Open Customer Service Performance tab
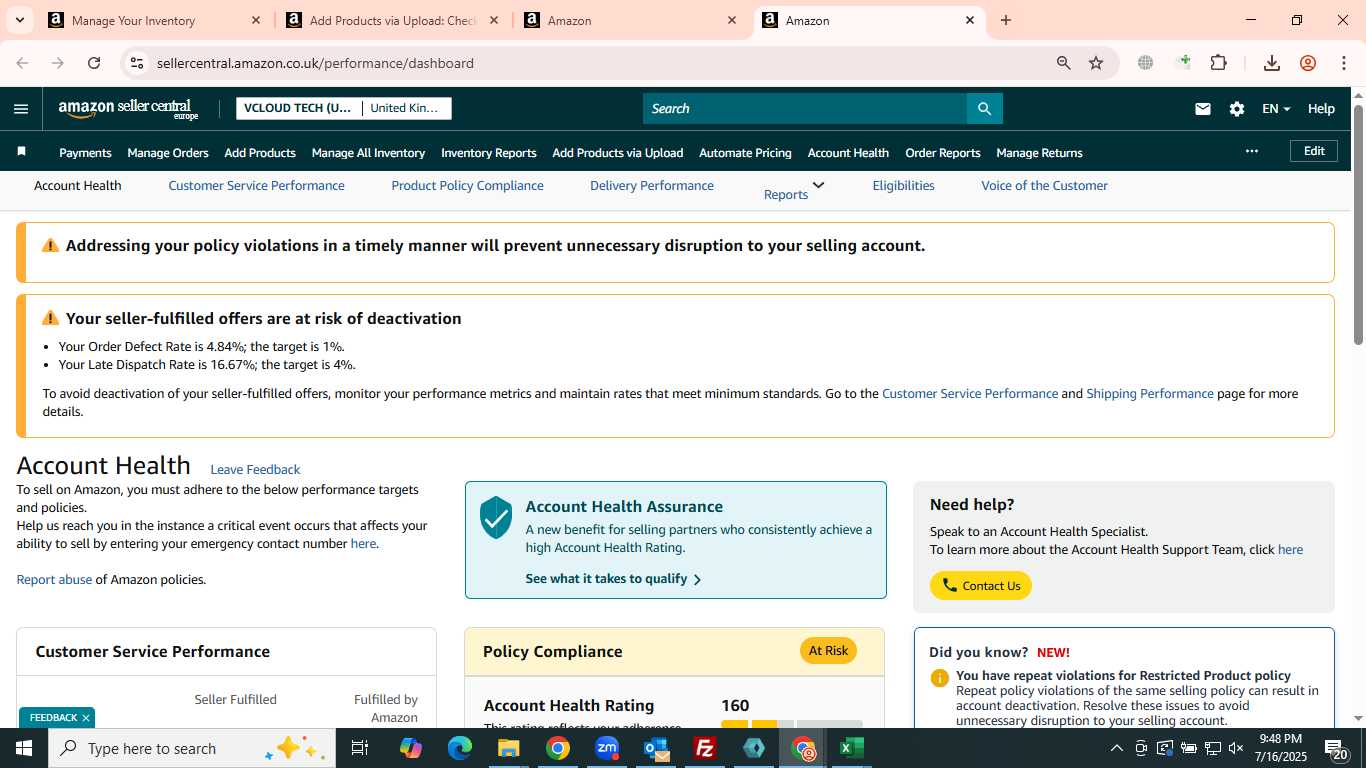This screenshot has height=768, width=1366. point(256,185)
